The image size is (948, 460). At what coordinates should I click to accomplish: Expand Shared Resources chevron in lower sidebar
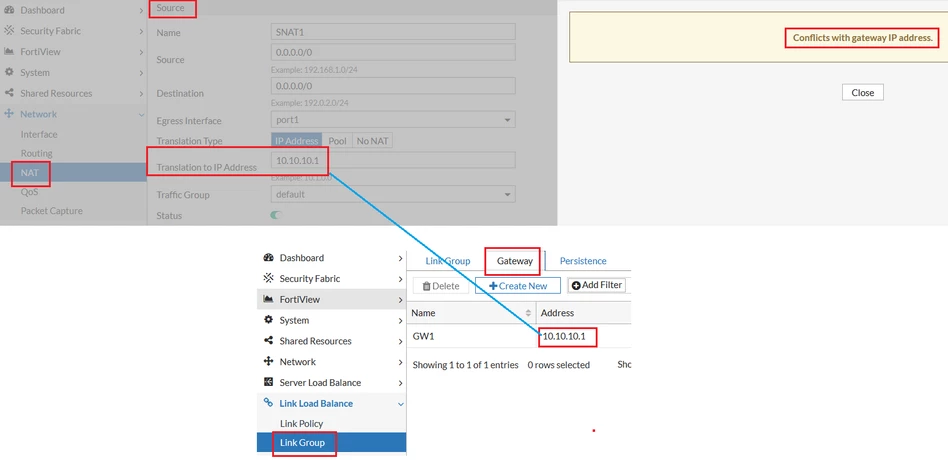[x=400, y=342]
